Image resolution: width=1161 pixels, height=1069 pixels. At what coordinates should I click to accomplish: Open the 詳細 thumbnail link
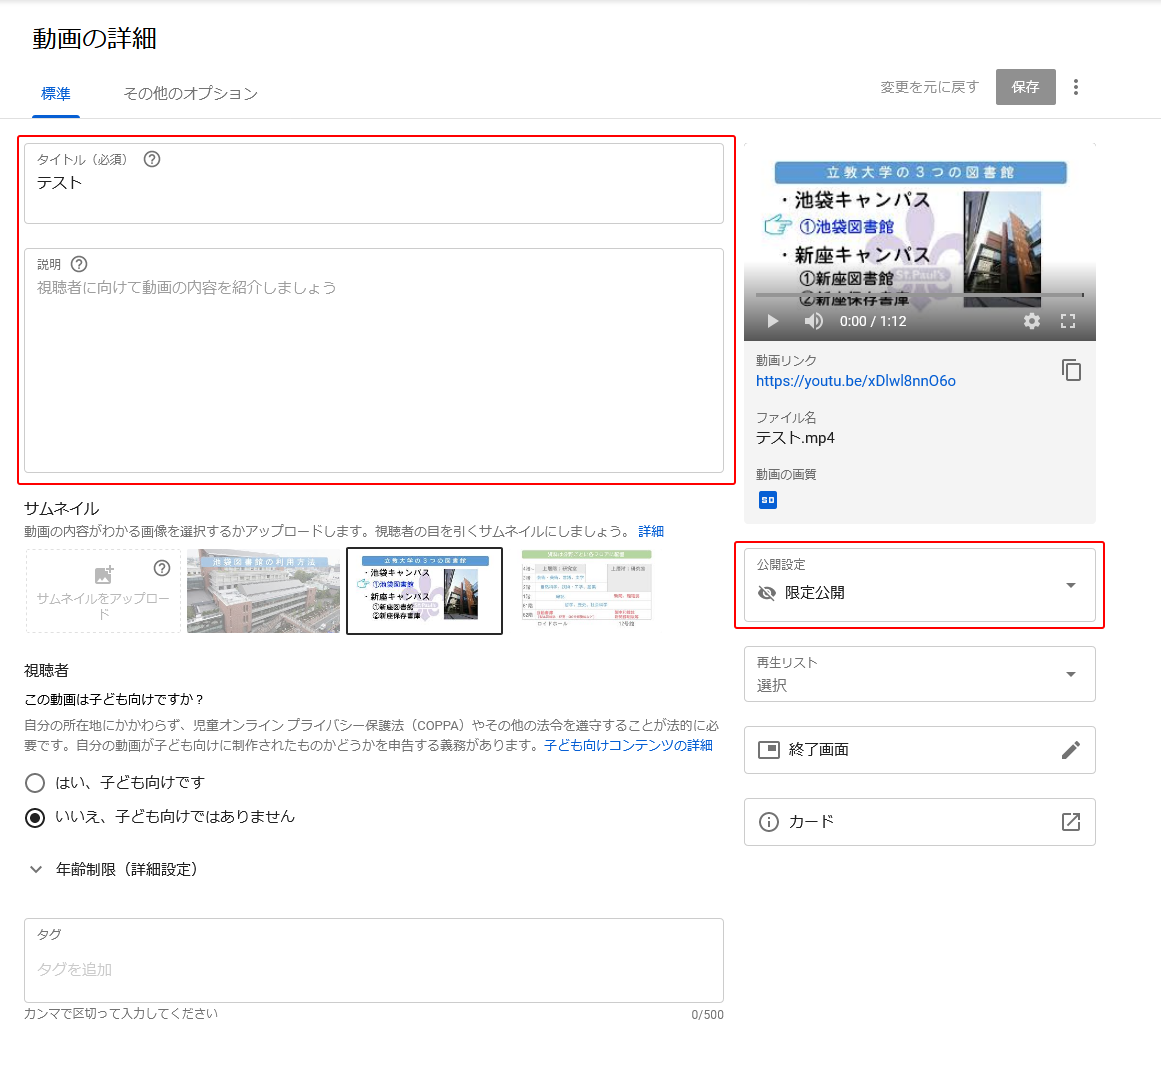[x=651, y=532]
